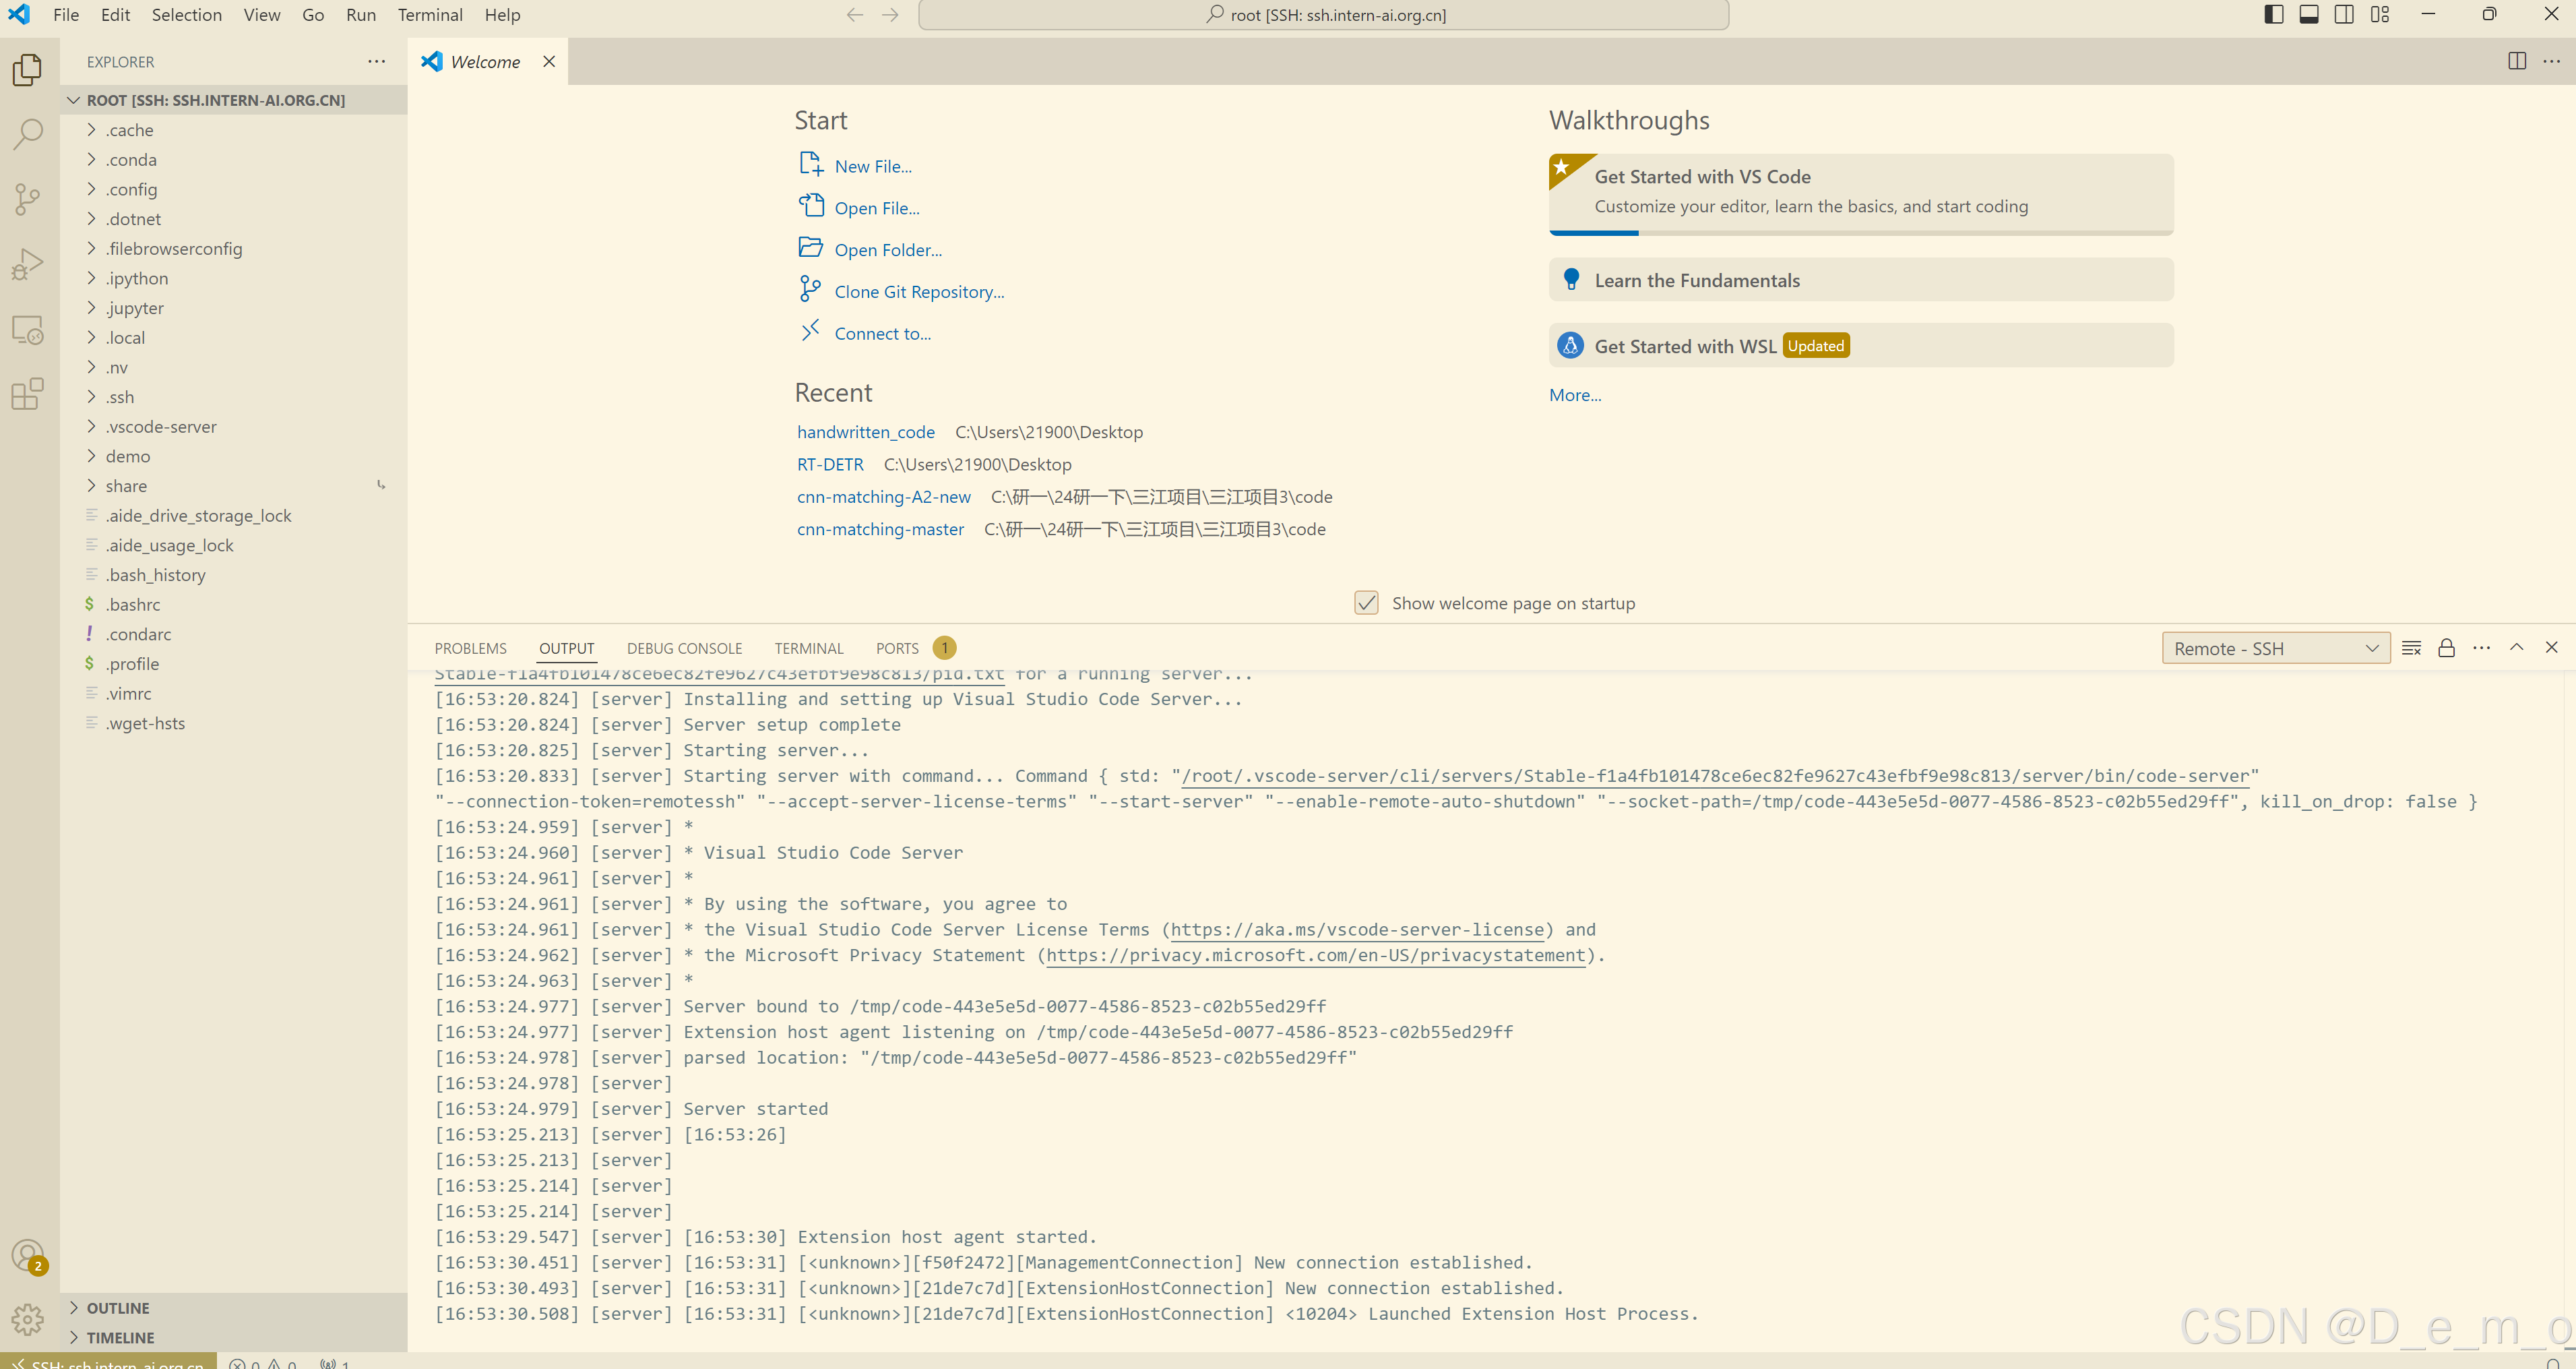The width and height of the screenshot is (2576, 1369).
Task: Open the Explorer view in activity bar
Action: pyautogui.click(x=28, y=69)
